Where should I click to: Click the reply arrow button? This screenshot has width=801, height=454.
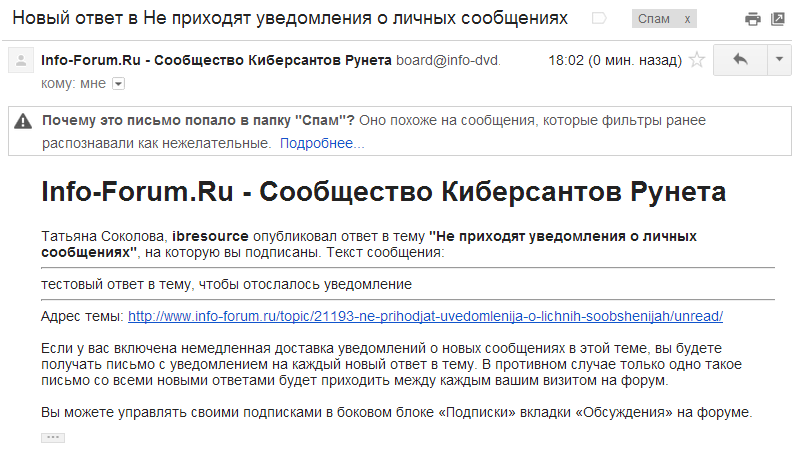(x=740, y=60)
